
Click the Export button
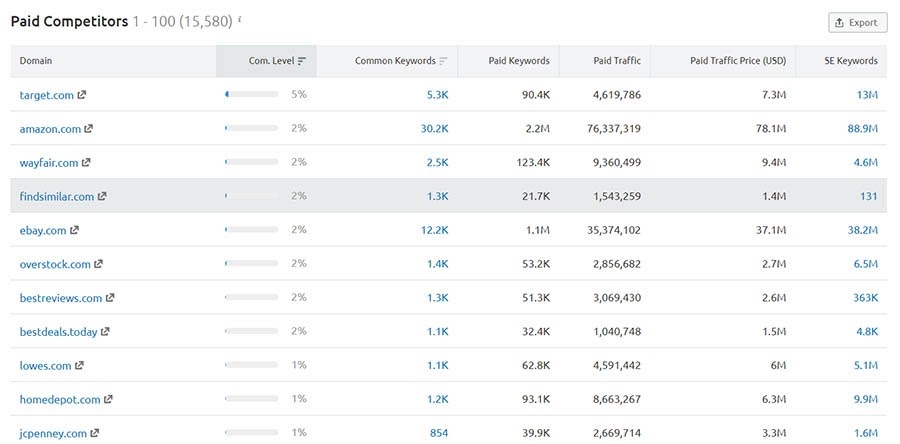point(857,23)
